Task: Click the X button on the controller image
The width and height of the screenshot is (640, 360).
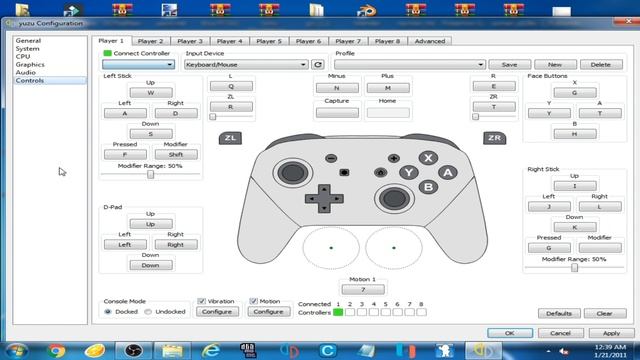Action: tap(428, 158)
